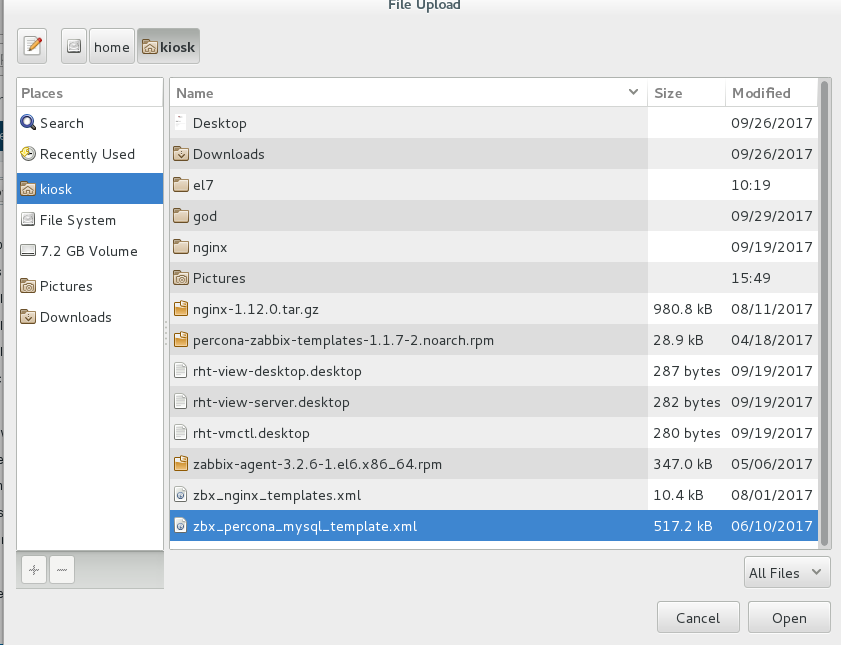Viewport: 841px width, 645px height.
Task: Open File System in the Places sidebar
Action: click(90, 220)
